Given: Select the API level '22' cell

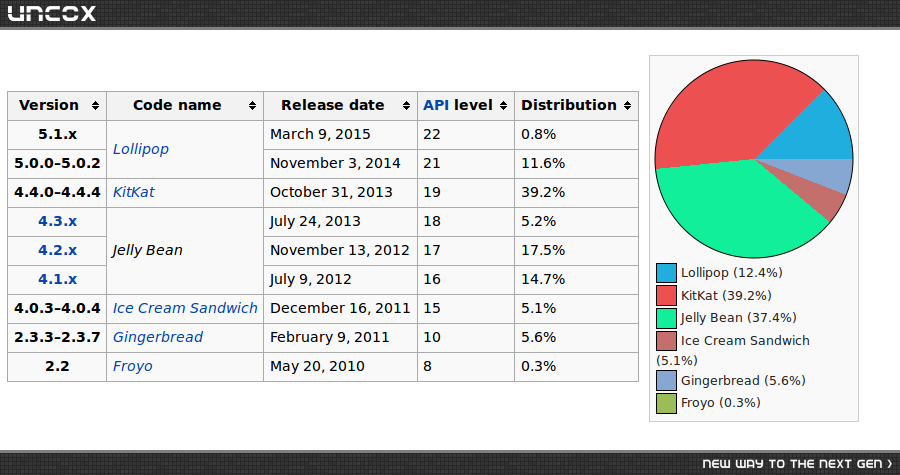Looking at the screenshot, I should (x=466, y=135).
